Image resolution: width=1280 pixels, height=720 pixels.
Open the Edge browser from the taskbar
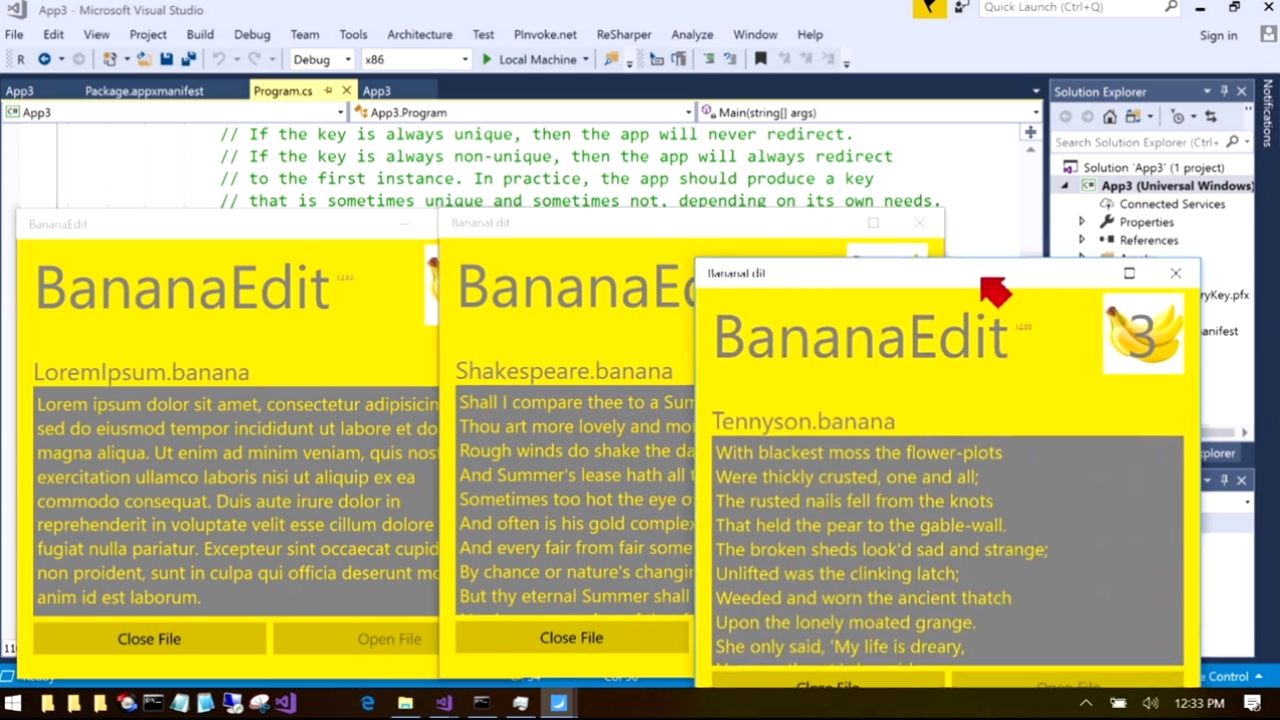[x=367, y=703]
